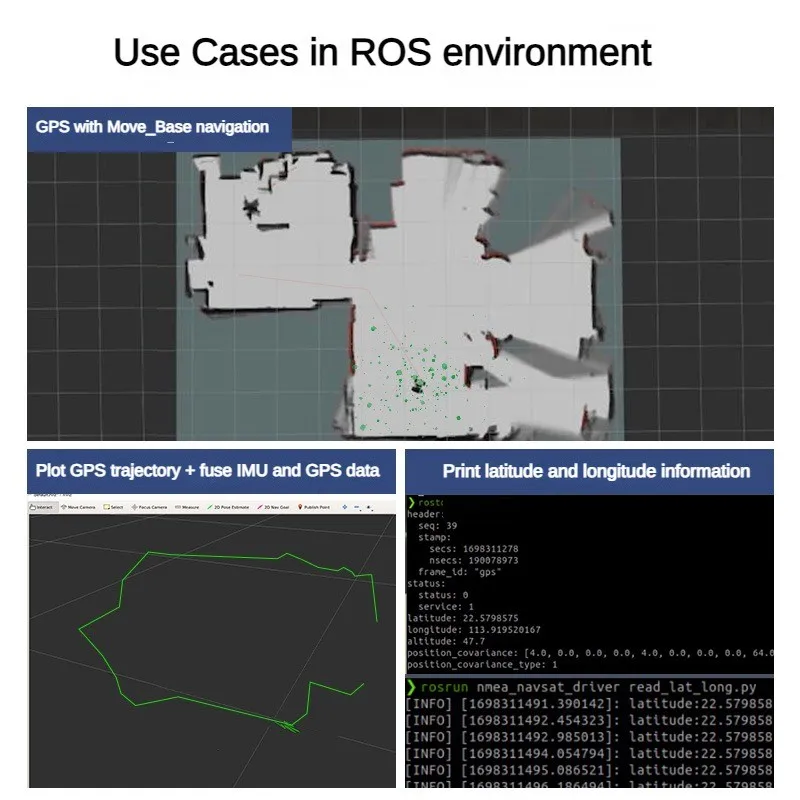The width and height of the screenshot is (800, 800).
Task: Click 'Print latitude and longitude information' heading
Action: coord(596,471)
